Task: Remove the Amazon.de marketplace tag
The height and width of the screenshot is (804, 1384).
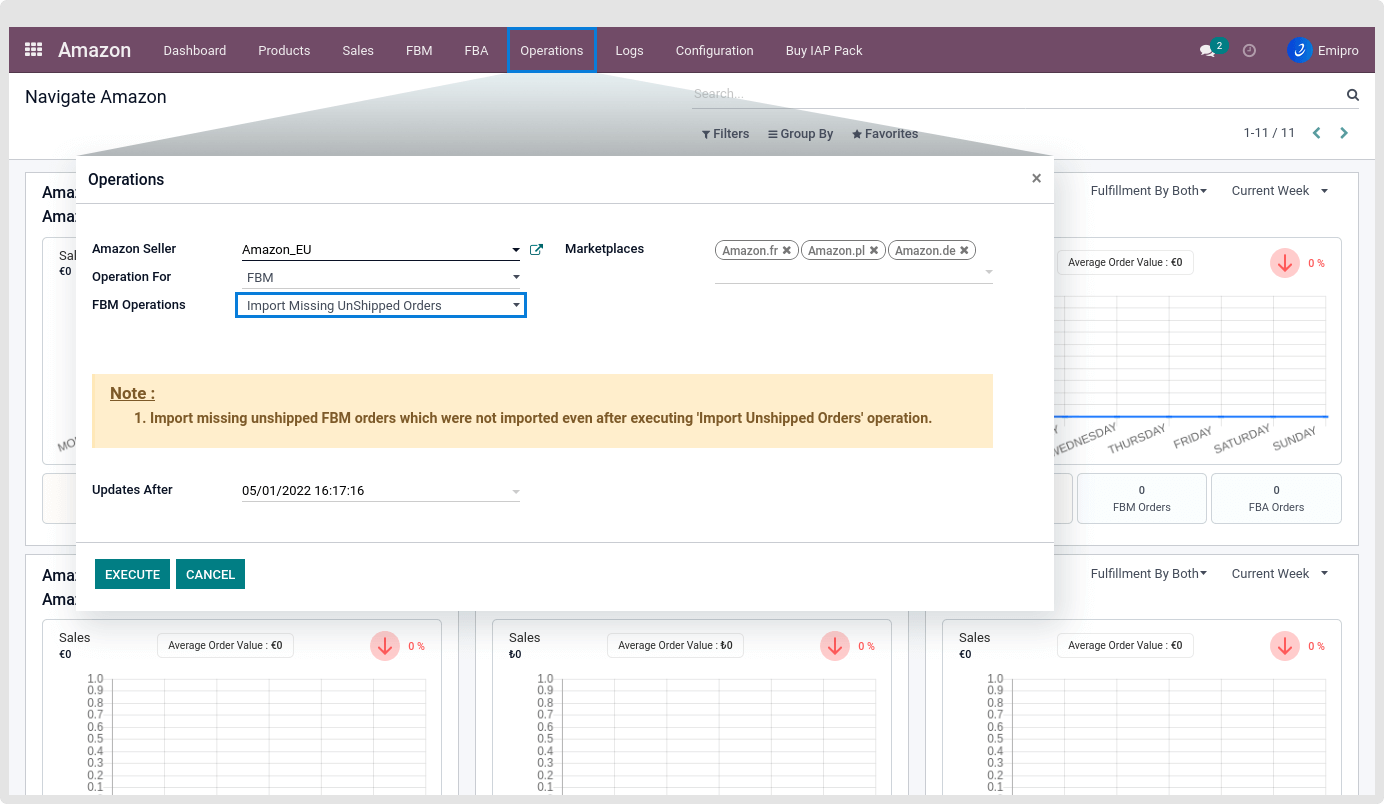Action: tap(964, 251)
